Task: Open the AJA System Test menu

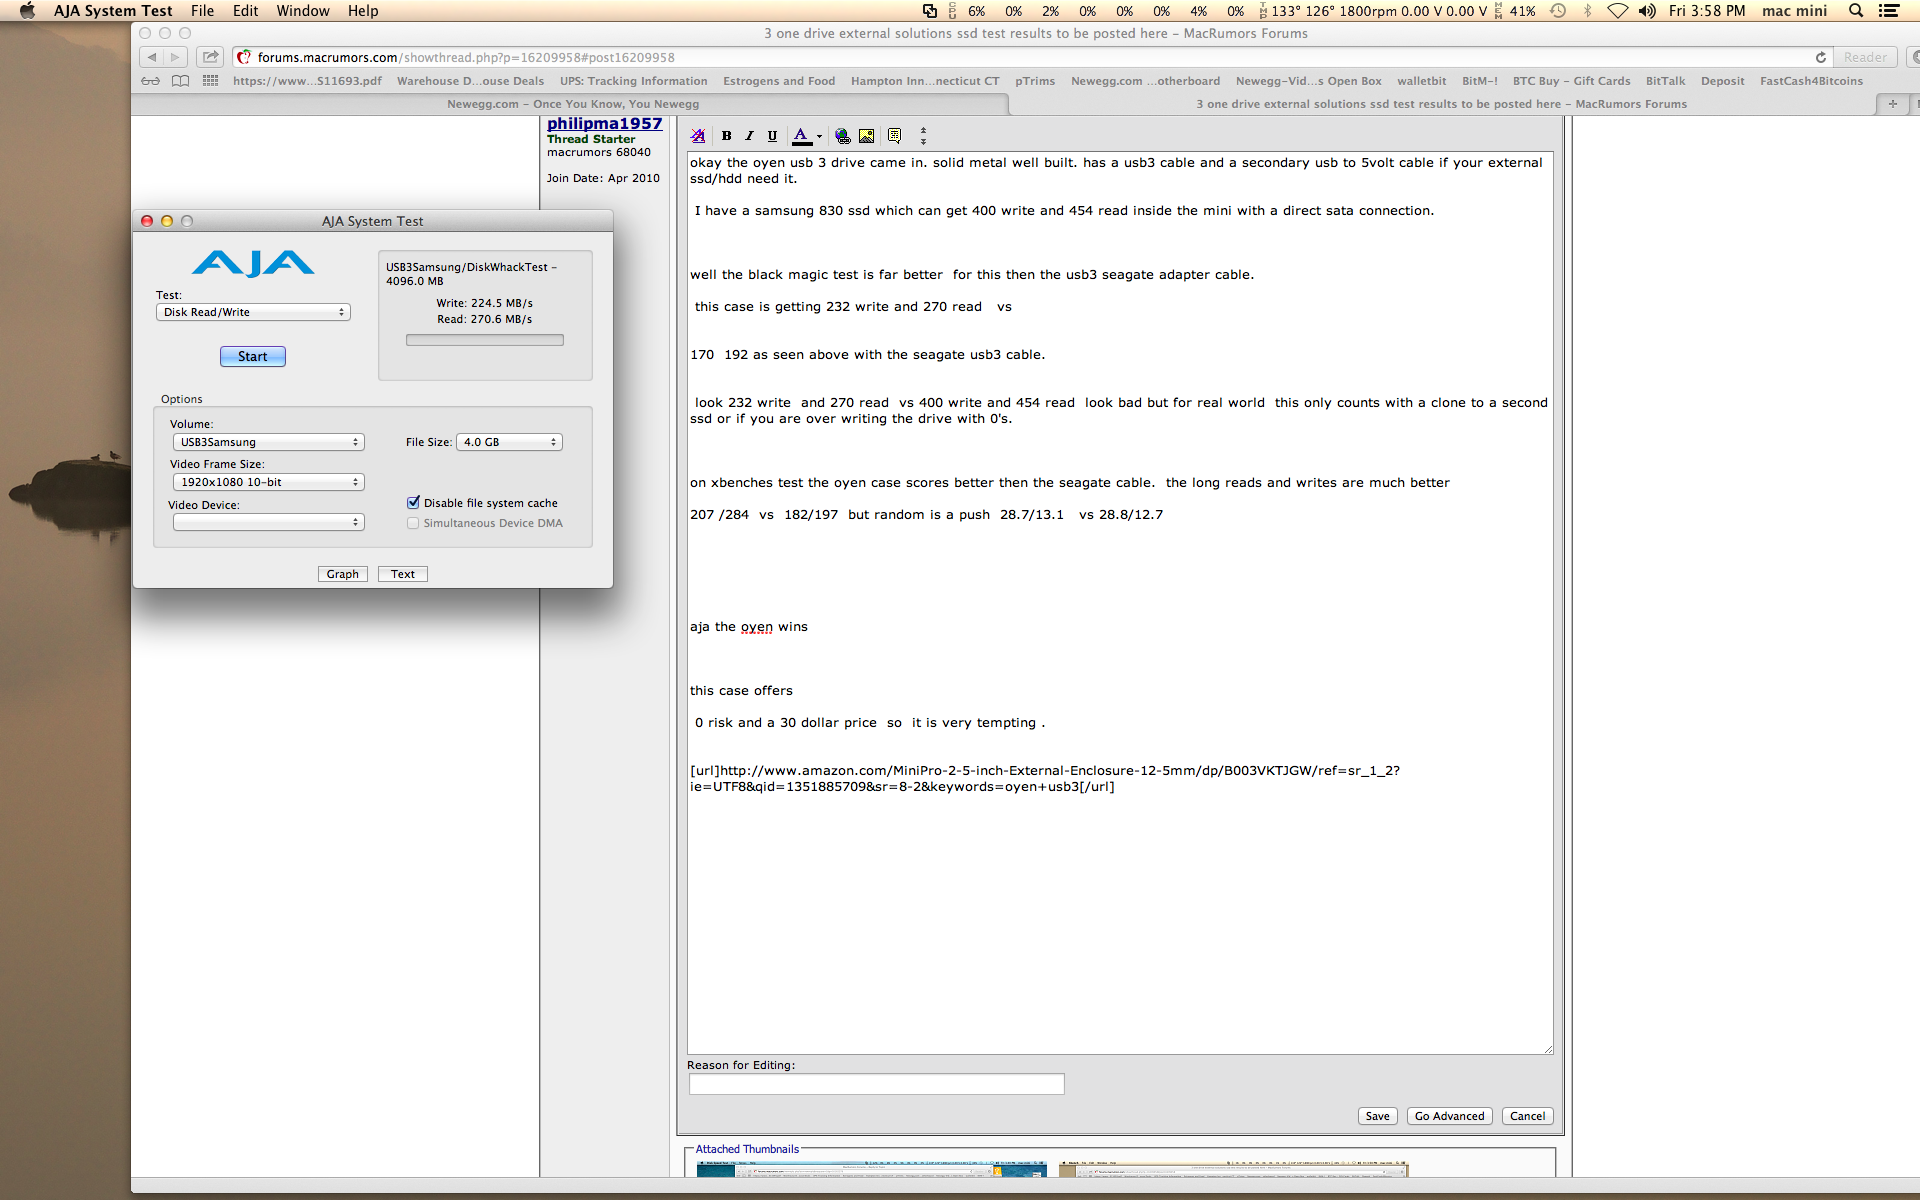Action: pyautogui.click(x=113, y=11)
